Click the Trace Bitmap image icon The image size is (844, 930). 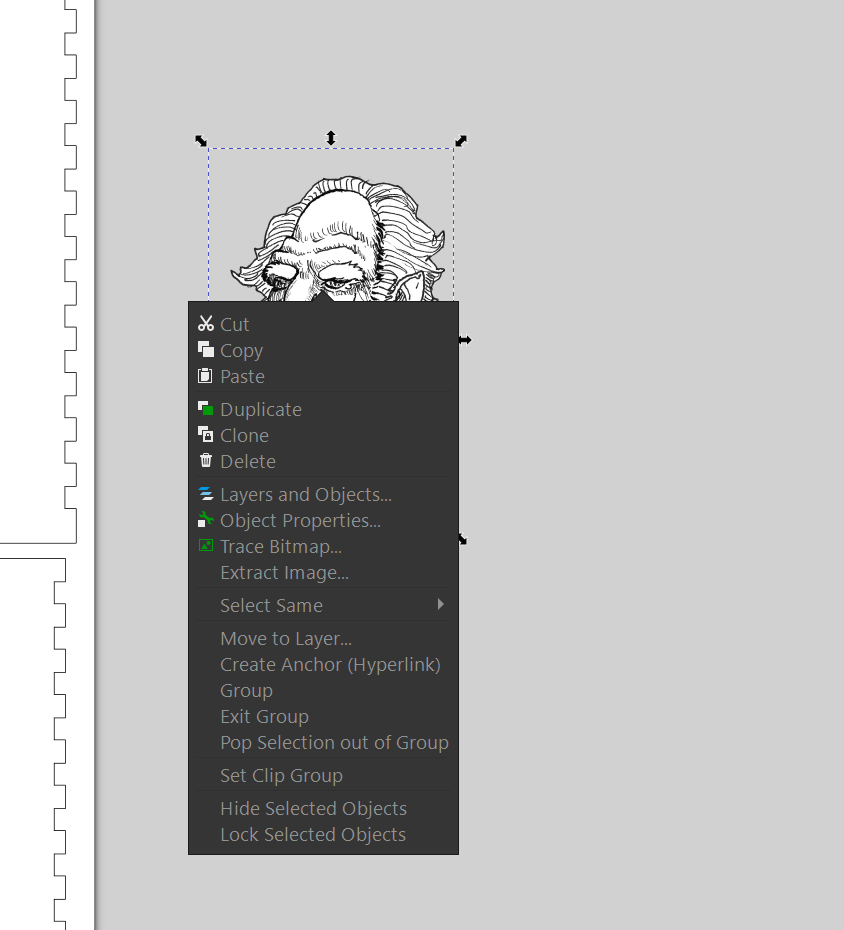206,546
